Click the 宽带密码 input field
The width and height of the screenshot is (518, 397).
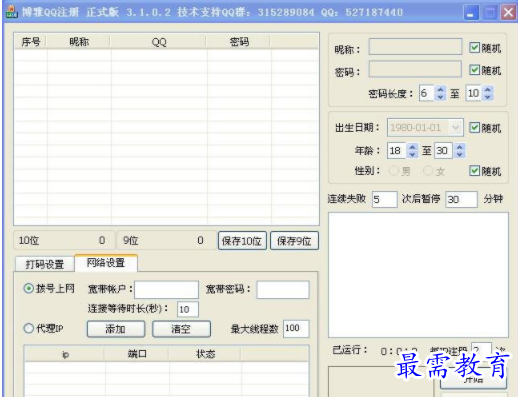pos(283,289)
